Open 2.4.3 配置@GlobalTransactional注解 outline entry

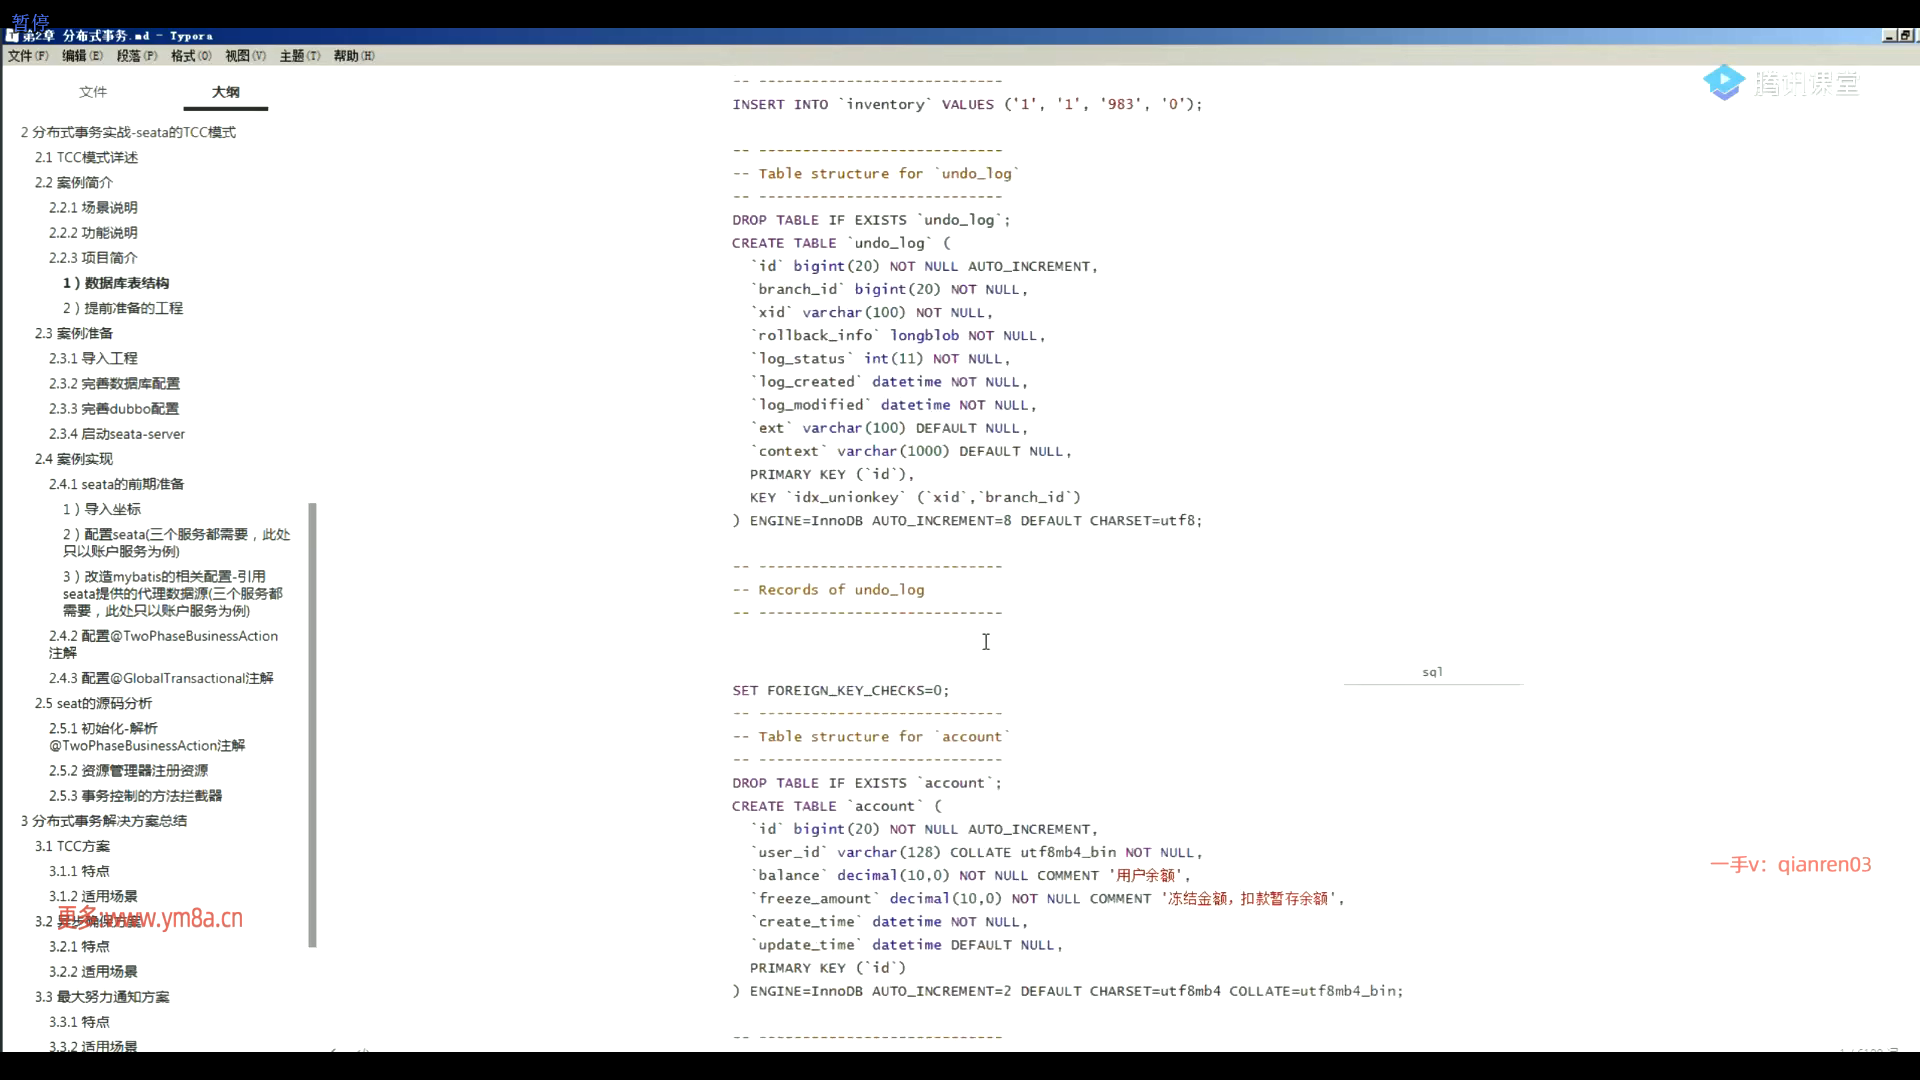pyautogui.click(x=161, y=678)
